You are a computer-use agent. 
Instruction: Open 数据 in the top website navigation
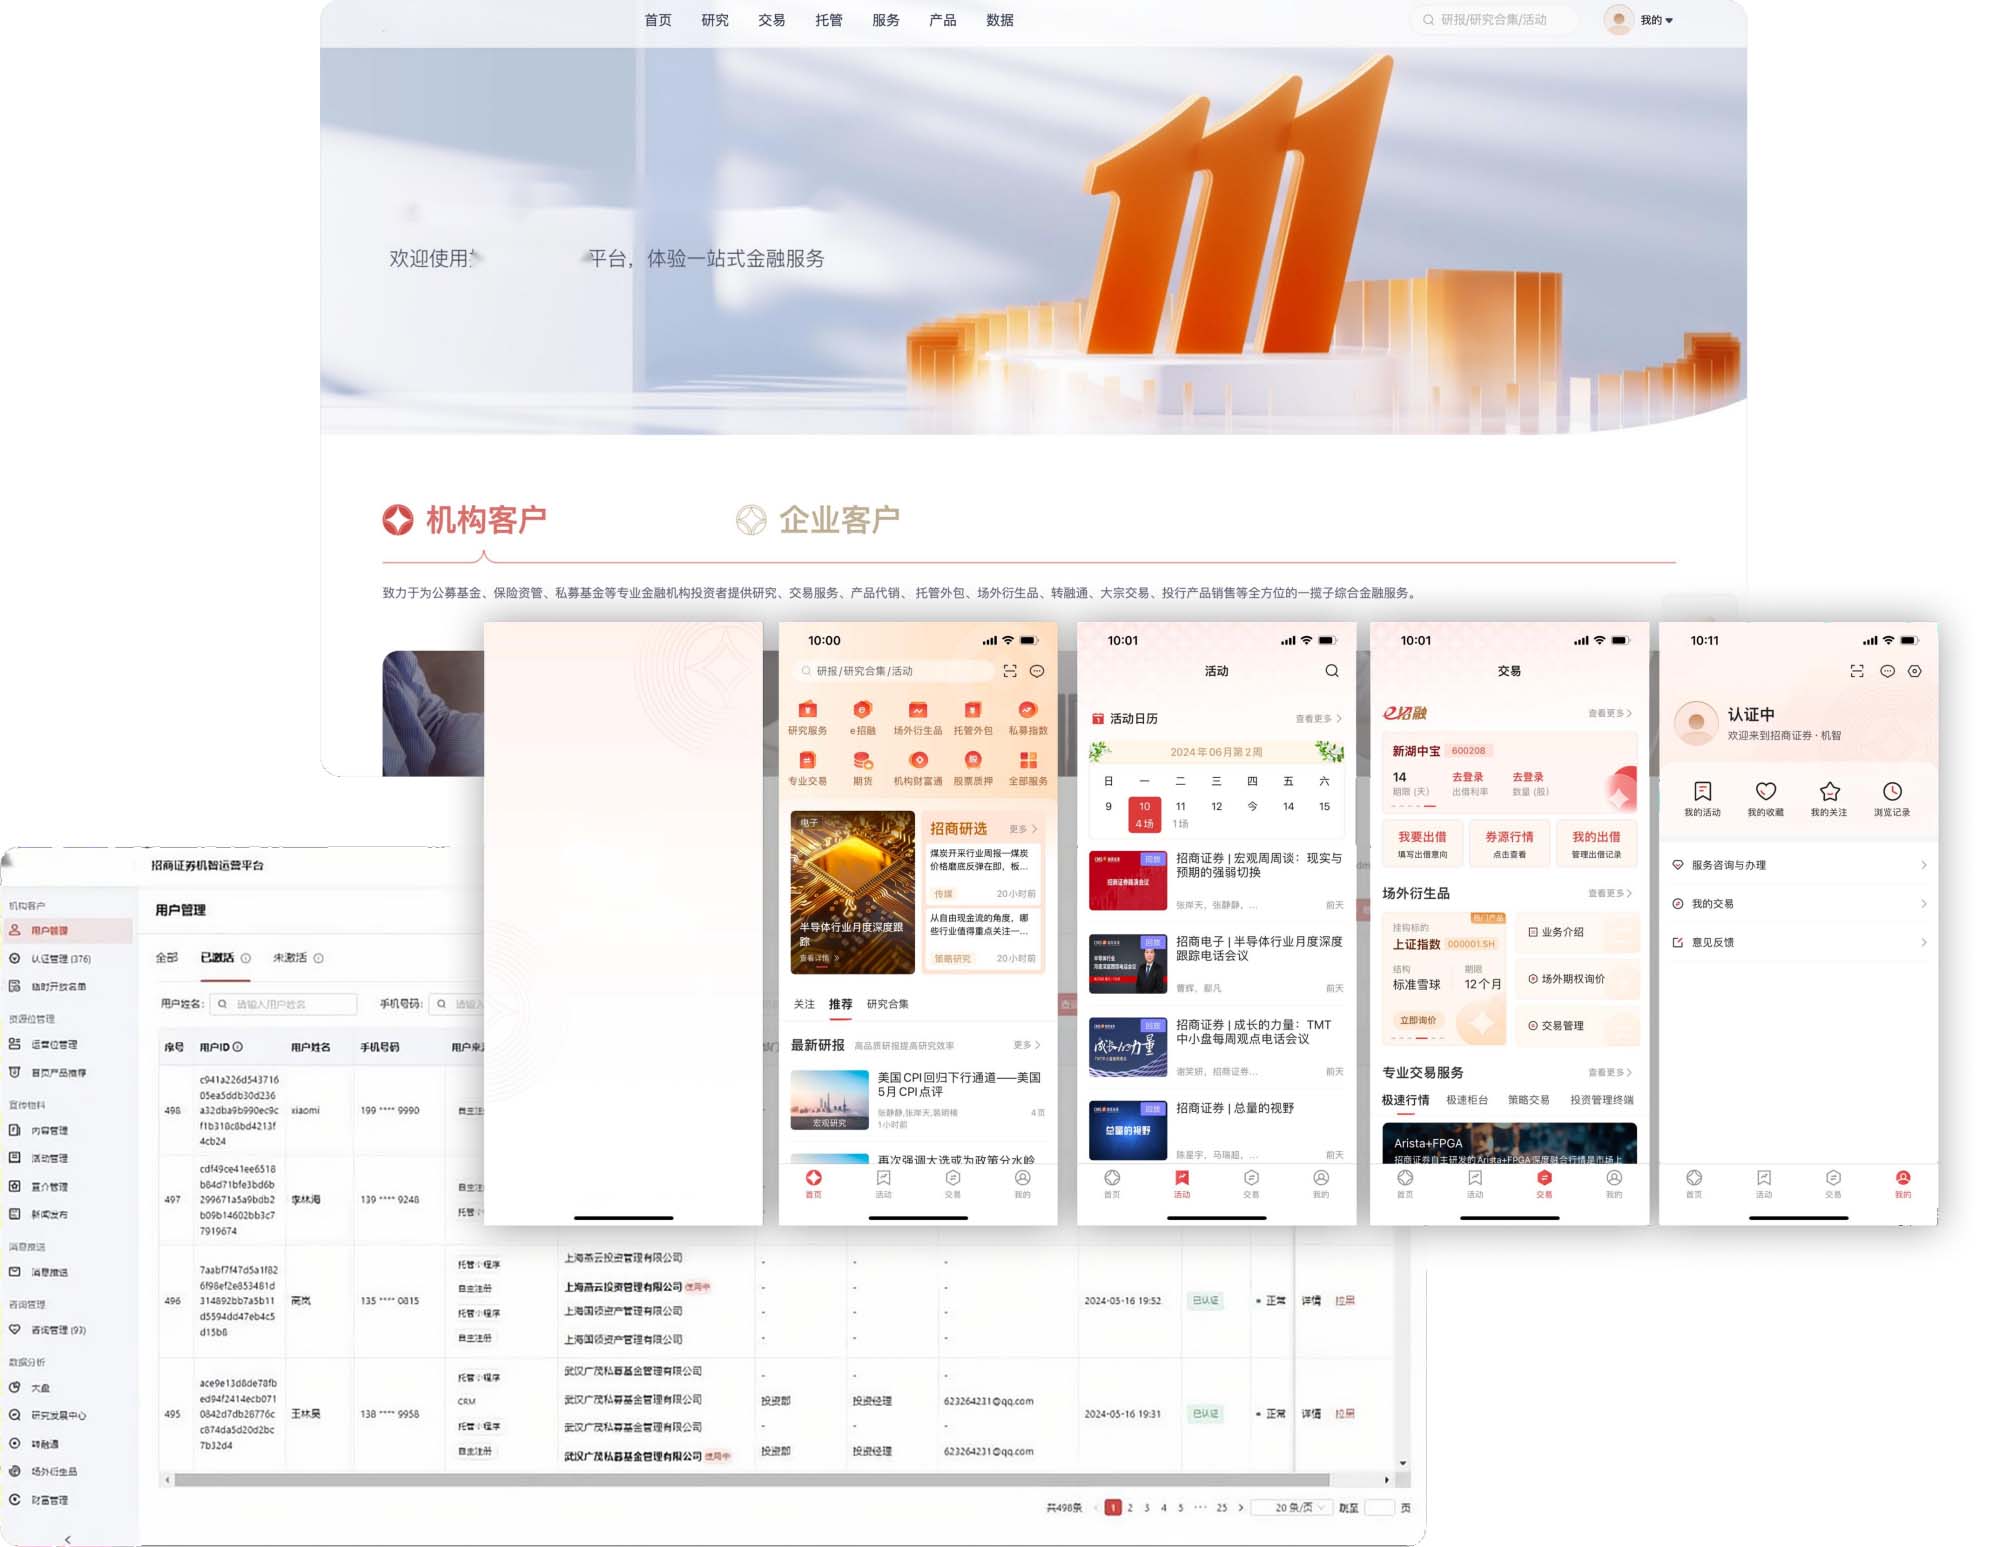pos(1000,20)
